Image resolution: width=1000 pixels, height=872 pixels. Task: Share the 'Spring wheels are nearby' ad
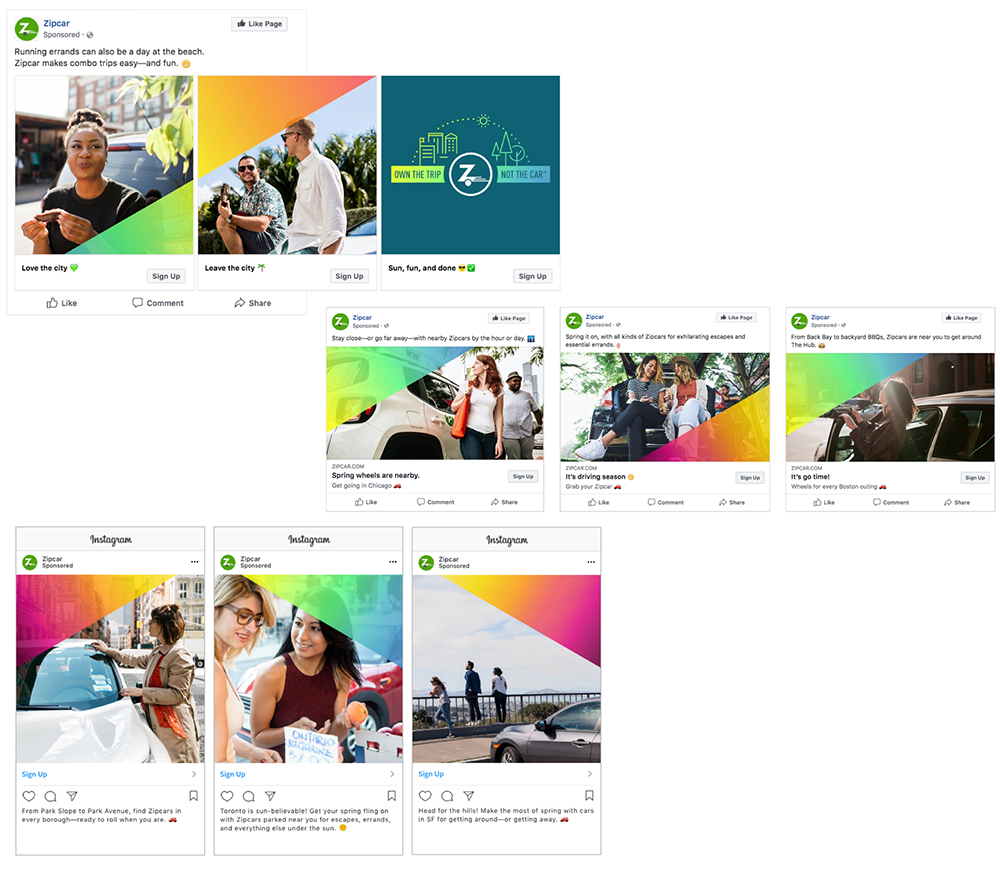pos(504,502)
